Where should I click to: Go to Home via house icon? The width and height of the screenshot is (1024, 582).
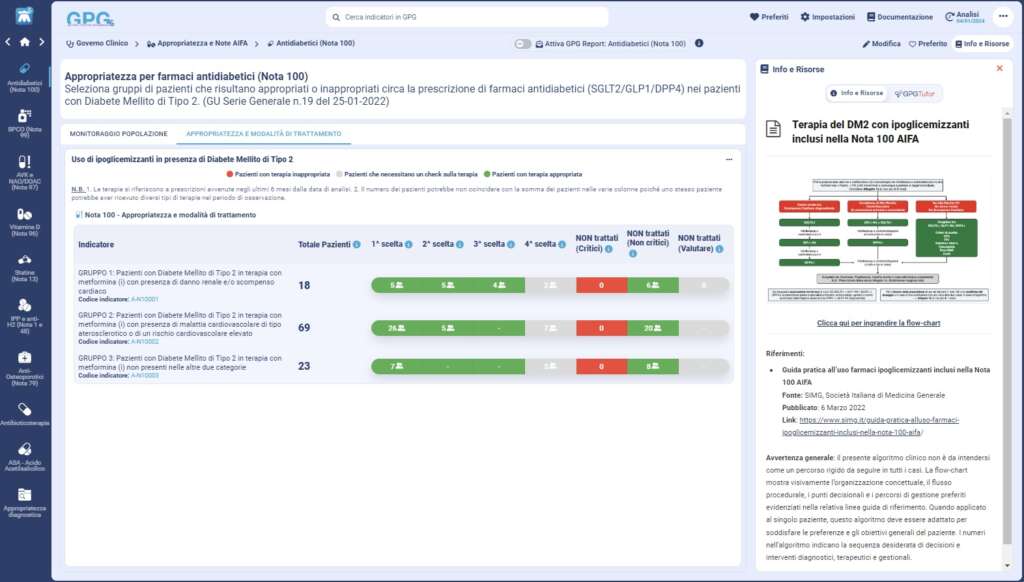pyautogui.click(x=25, y=42)
